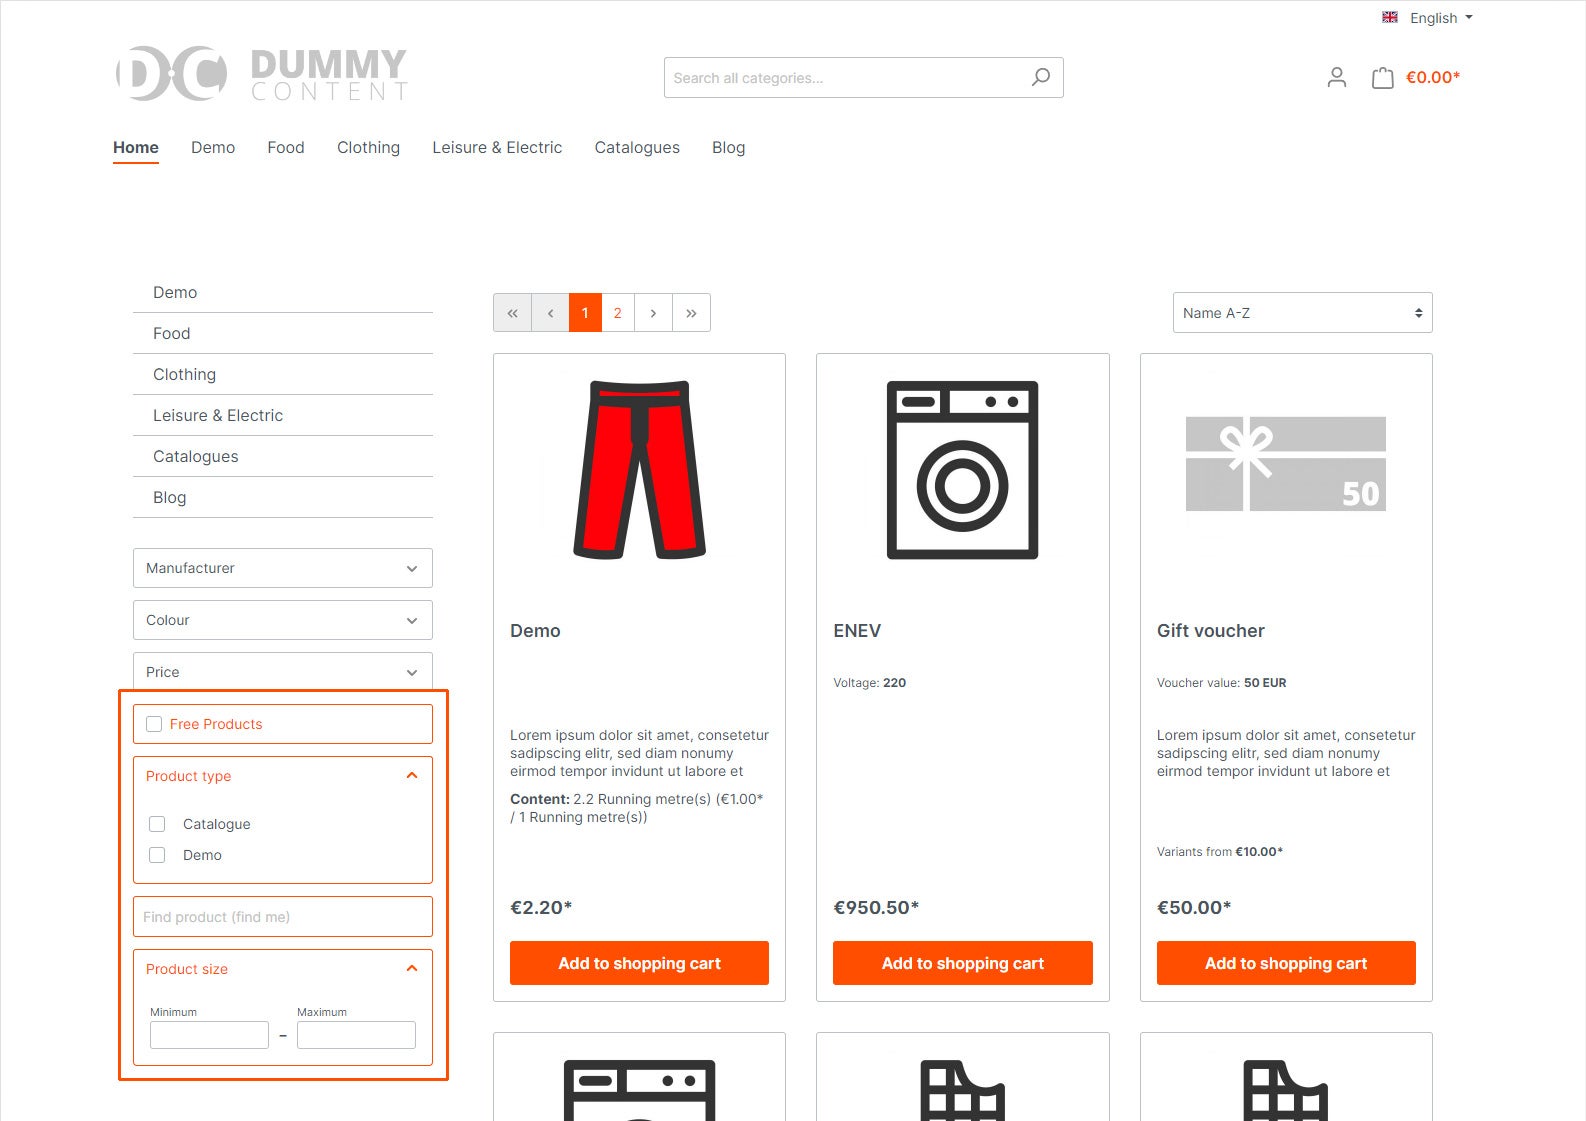Open the user account icon

[1337, 77]
